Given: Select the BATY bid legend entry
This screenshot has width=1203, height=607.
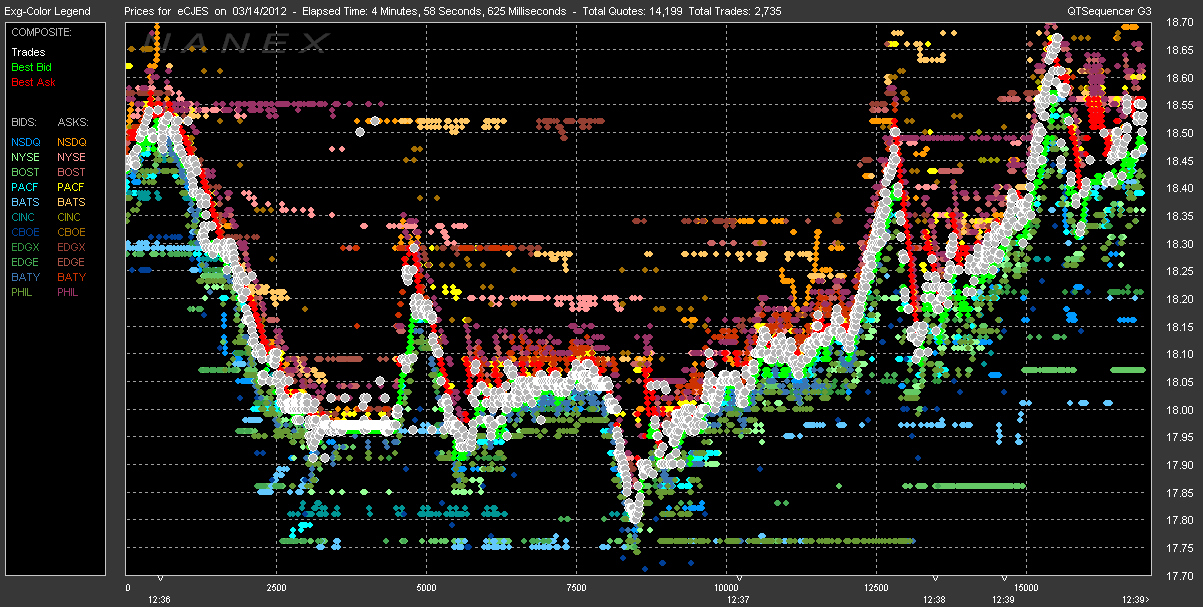Looking at the screenshot, I should (26, 277).
